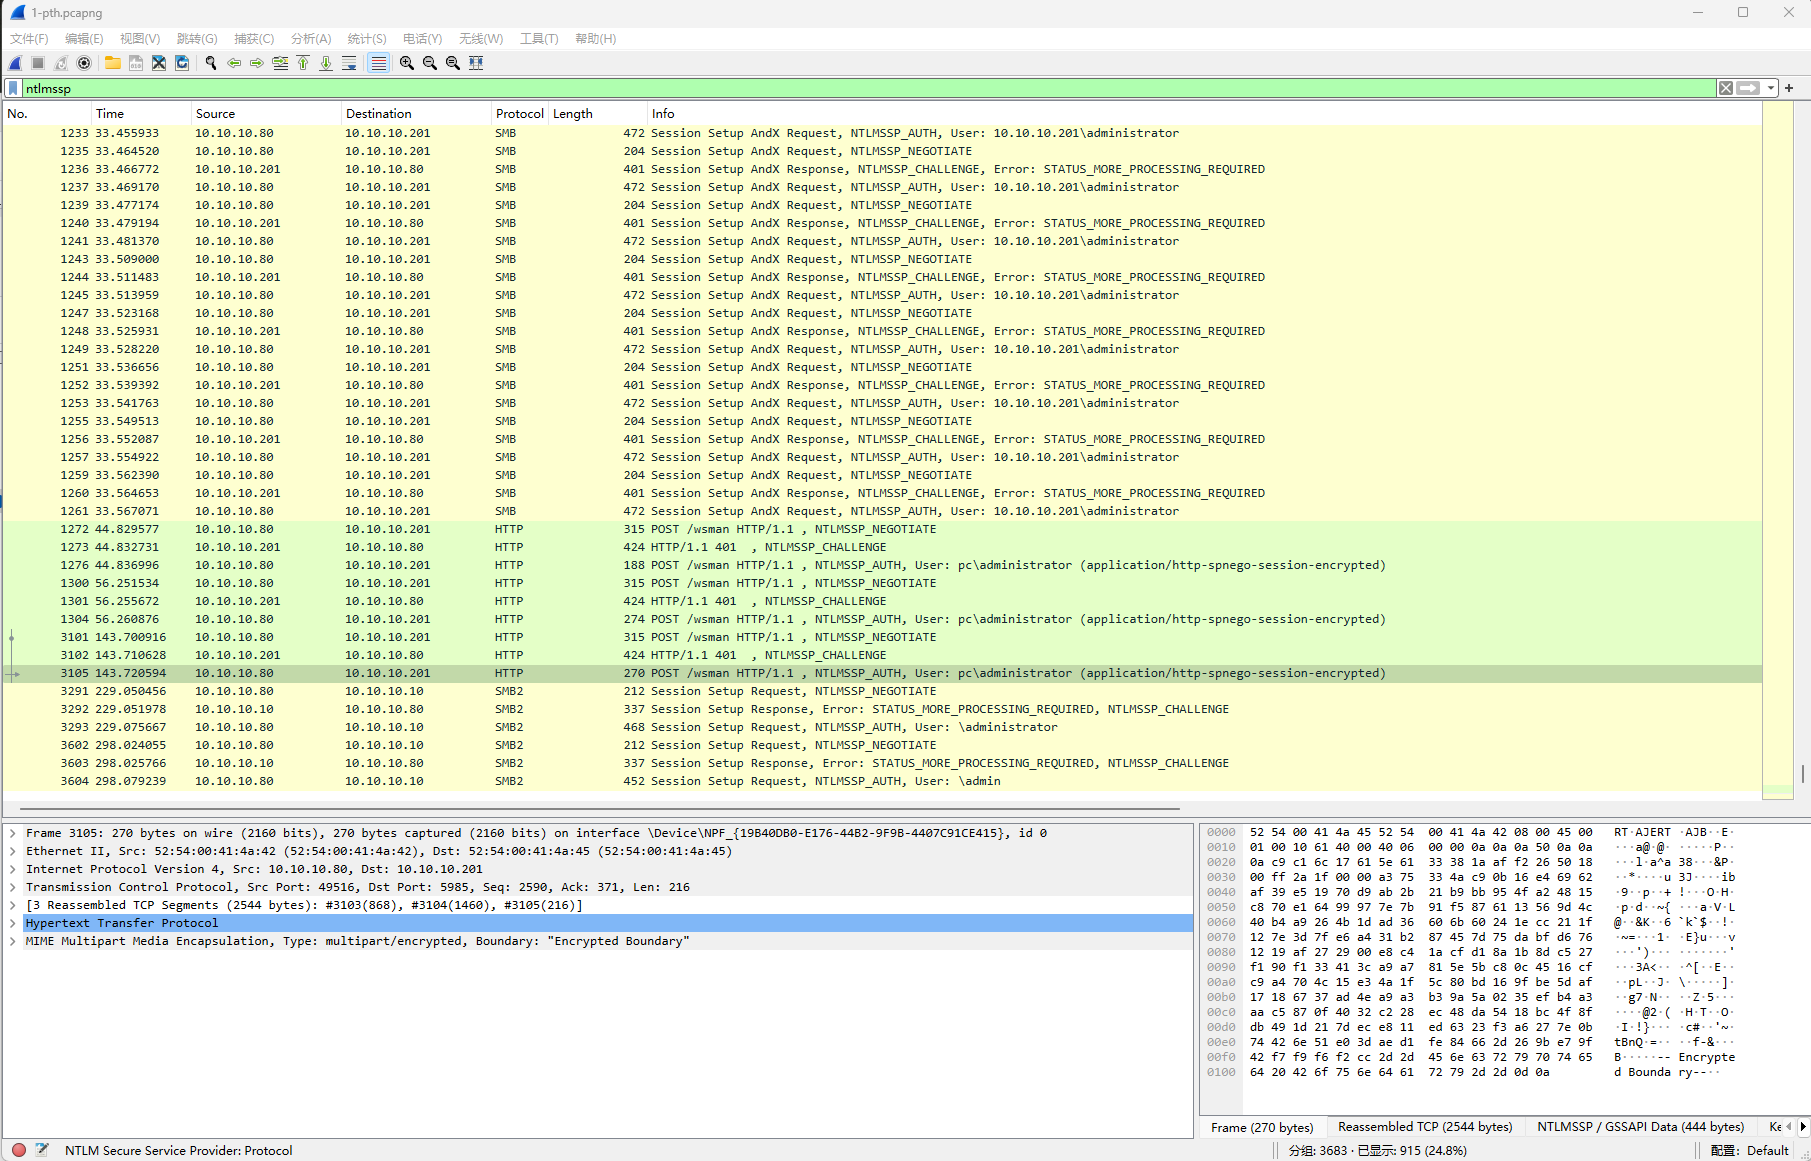
Task: Click the Find packet magnifier icon
Action: tap(211, 63)
